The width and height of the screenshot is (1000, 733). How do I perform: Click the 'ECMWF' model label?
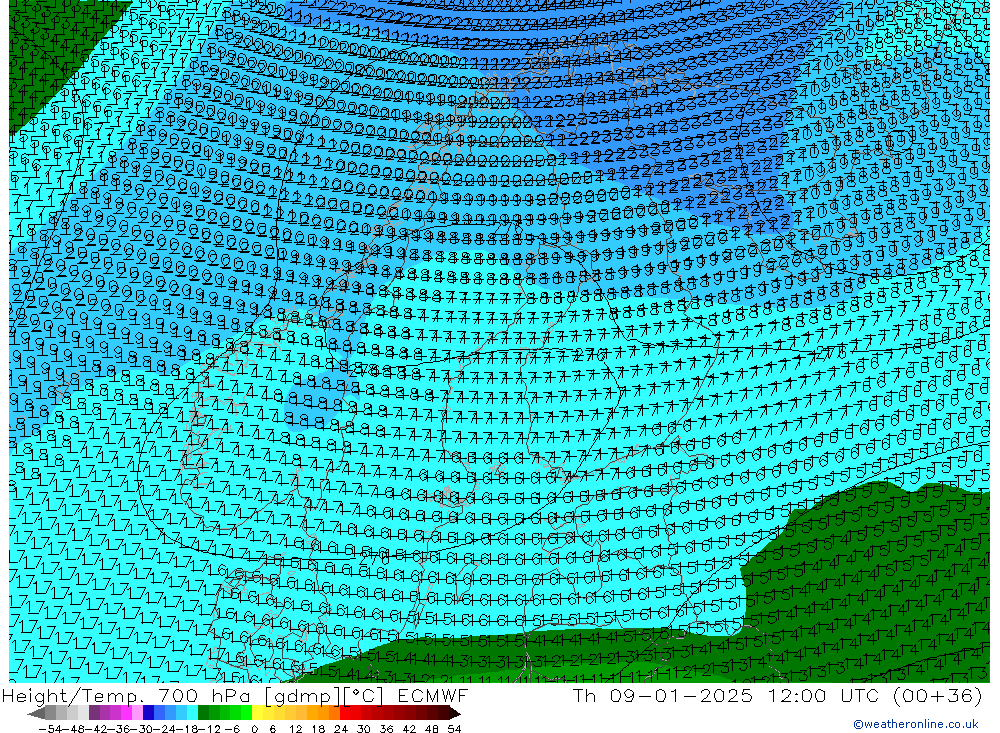click(432, 695)
